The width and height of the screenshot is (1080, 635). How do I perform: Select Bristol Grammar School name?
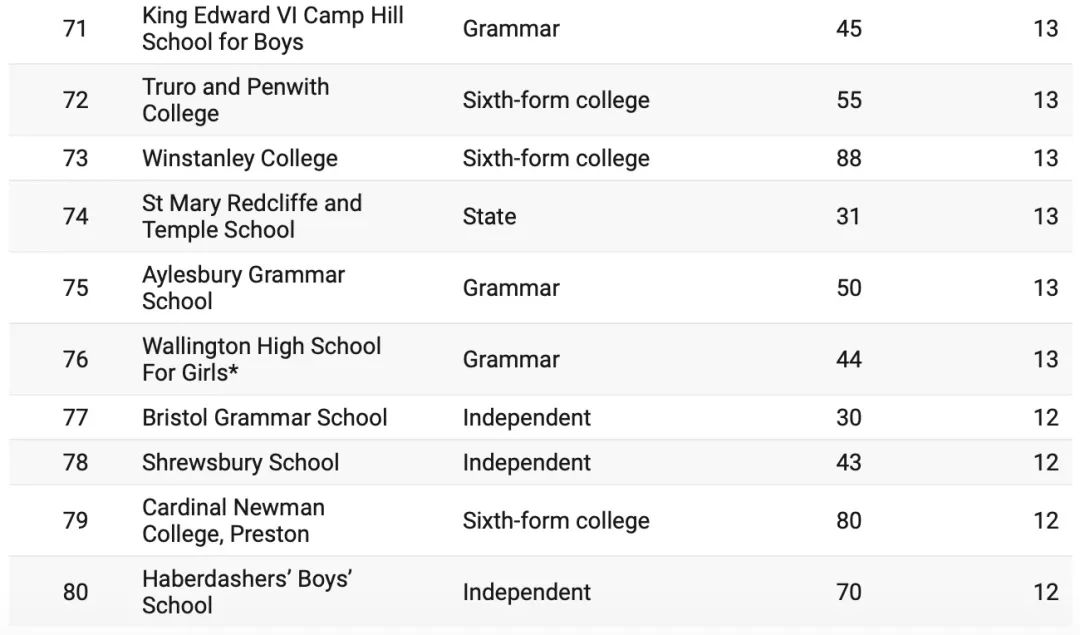pyautogui.click(x=264, y=417)
